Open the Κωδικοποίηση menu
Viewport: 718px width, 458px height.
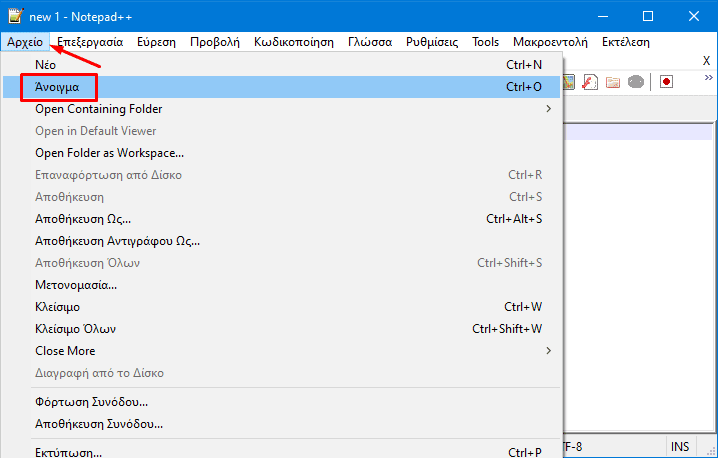pos(294,42)
